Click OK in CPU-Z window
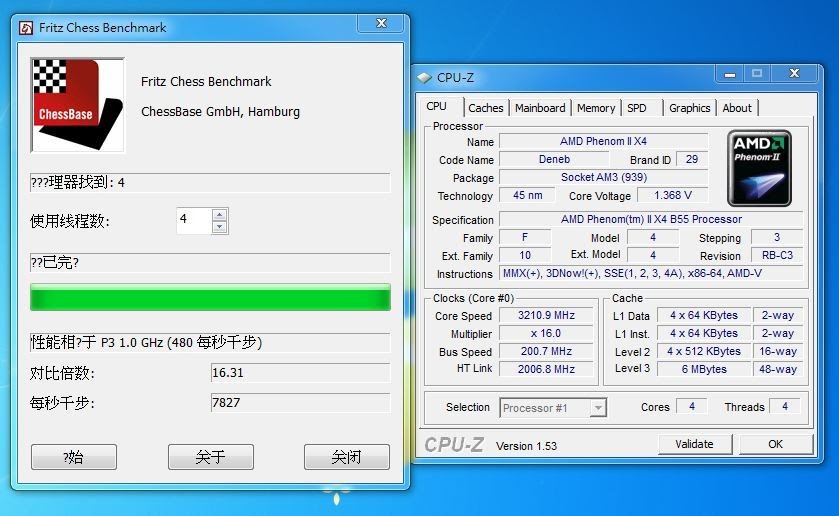 point(776,444)
